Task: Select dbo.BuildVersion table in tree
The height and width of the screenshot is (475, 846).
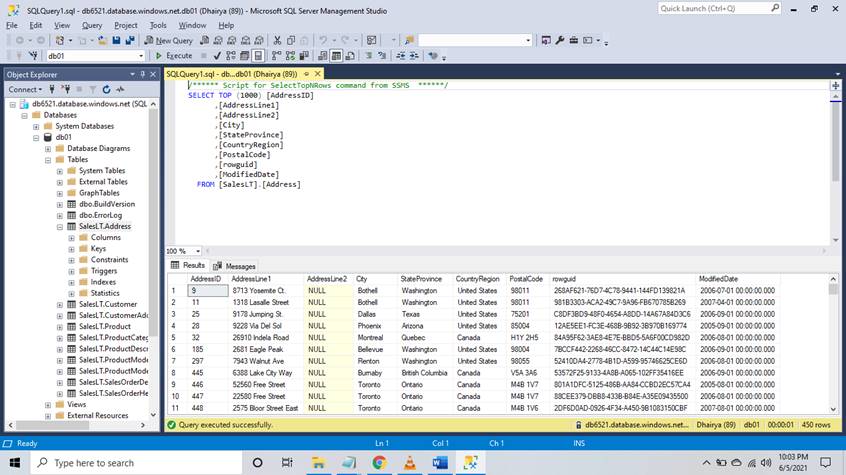Action: (107, 204)
